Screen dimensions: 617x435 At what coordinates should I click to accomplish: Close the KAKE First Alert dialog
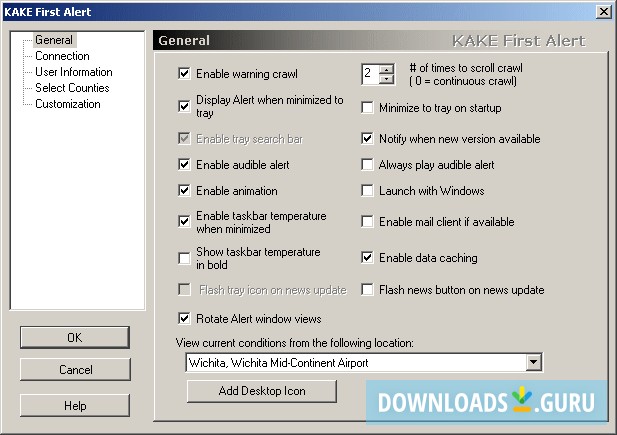point(604,12)
